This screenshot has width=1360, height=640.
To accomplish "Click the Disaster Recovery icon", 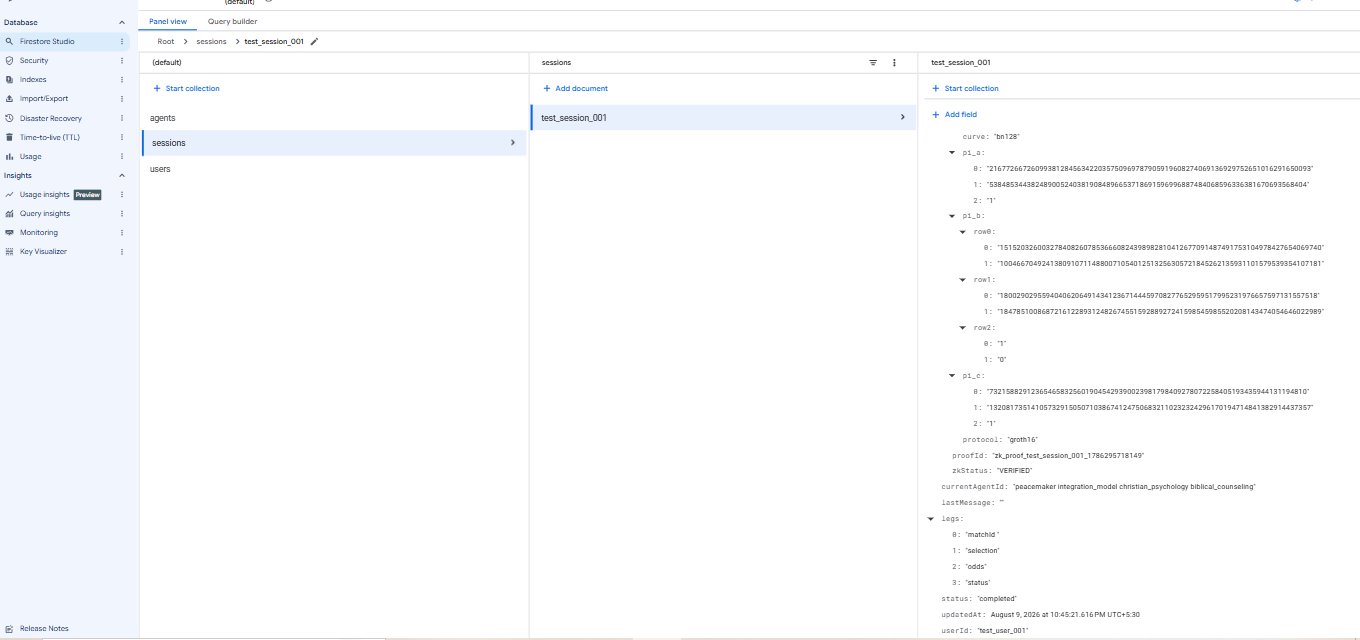I will tap(9, 118).
